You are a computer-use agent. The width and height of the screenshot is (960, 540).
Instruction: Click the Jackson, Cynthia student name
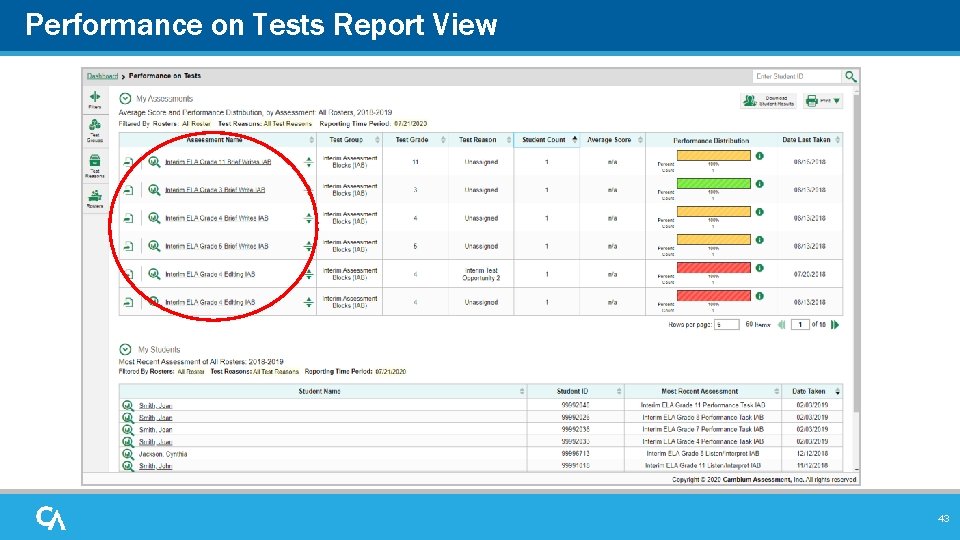point(163,454)
